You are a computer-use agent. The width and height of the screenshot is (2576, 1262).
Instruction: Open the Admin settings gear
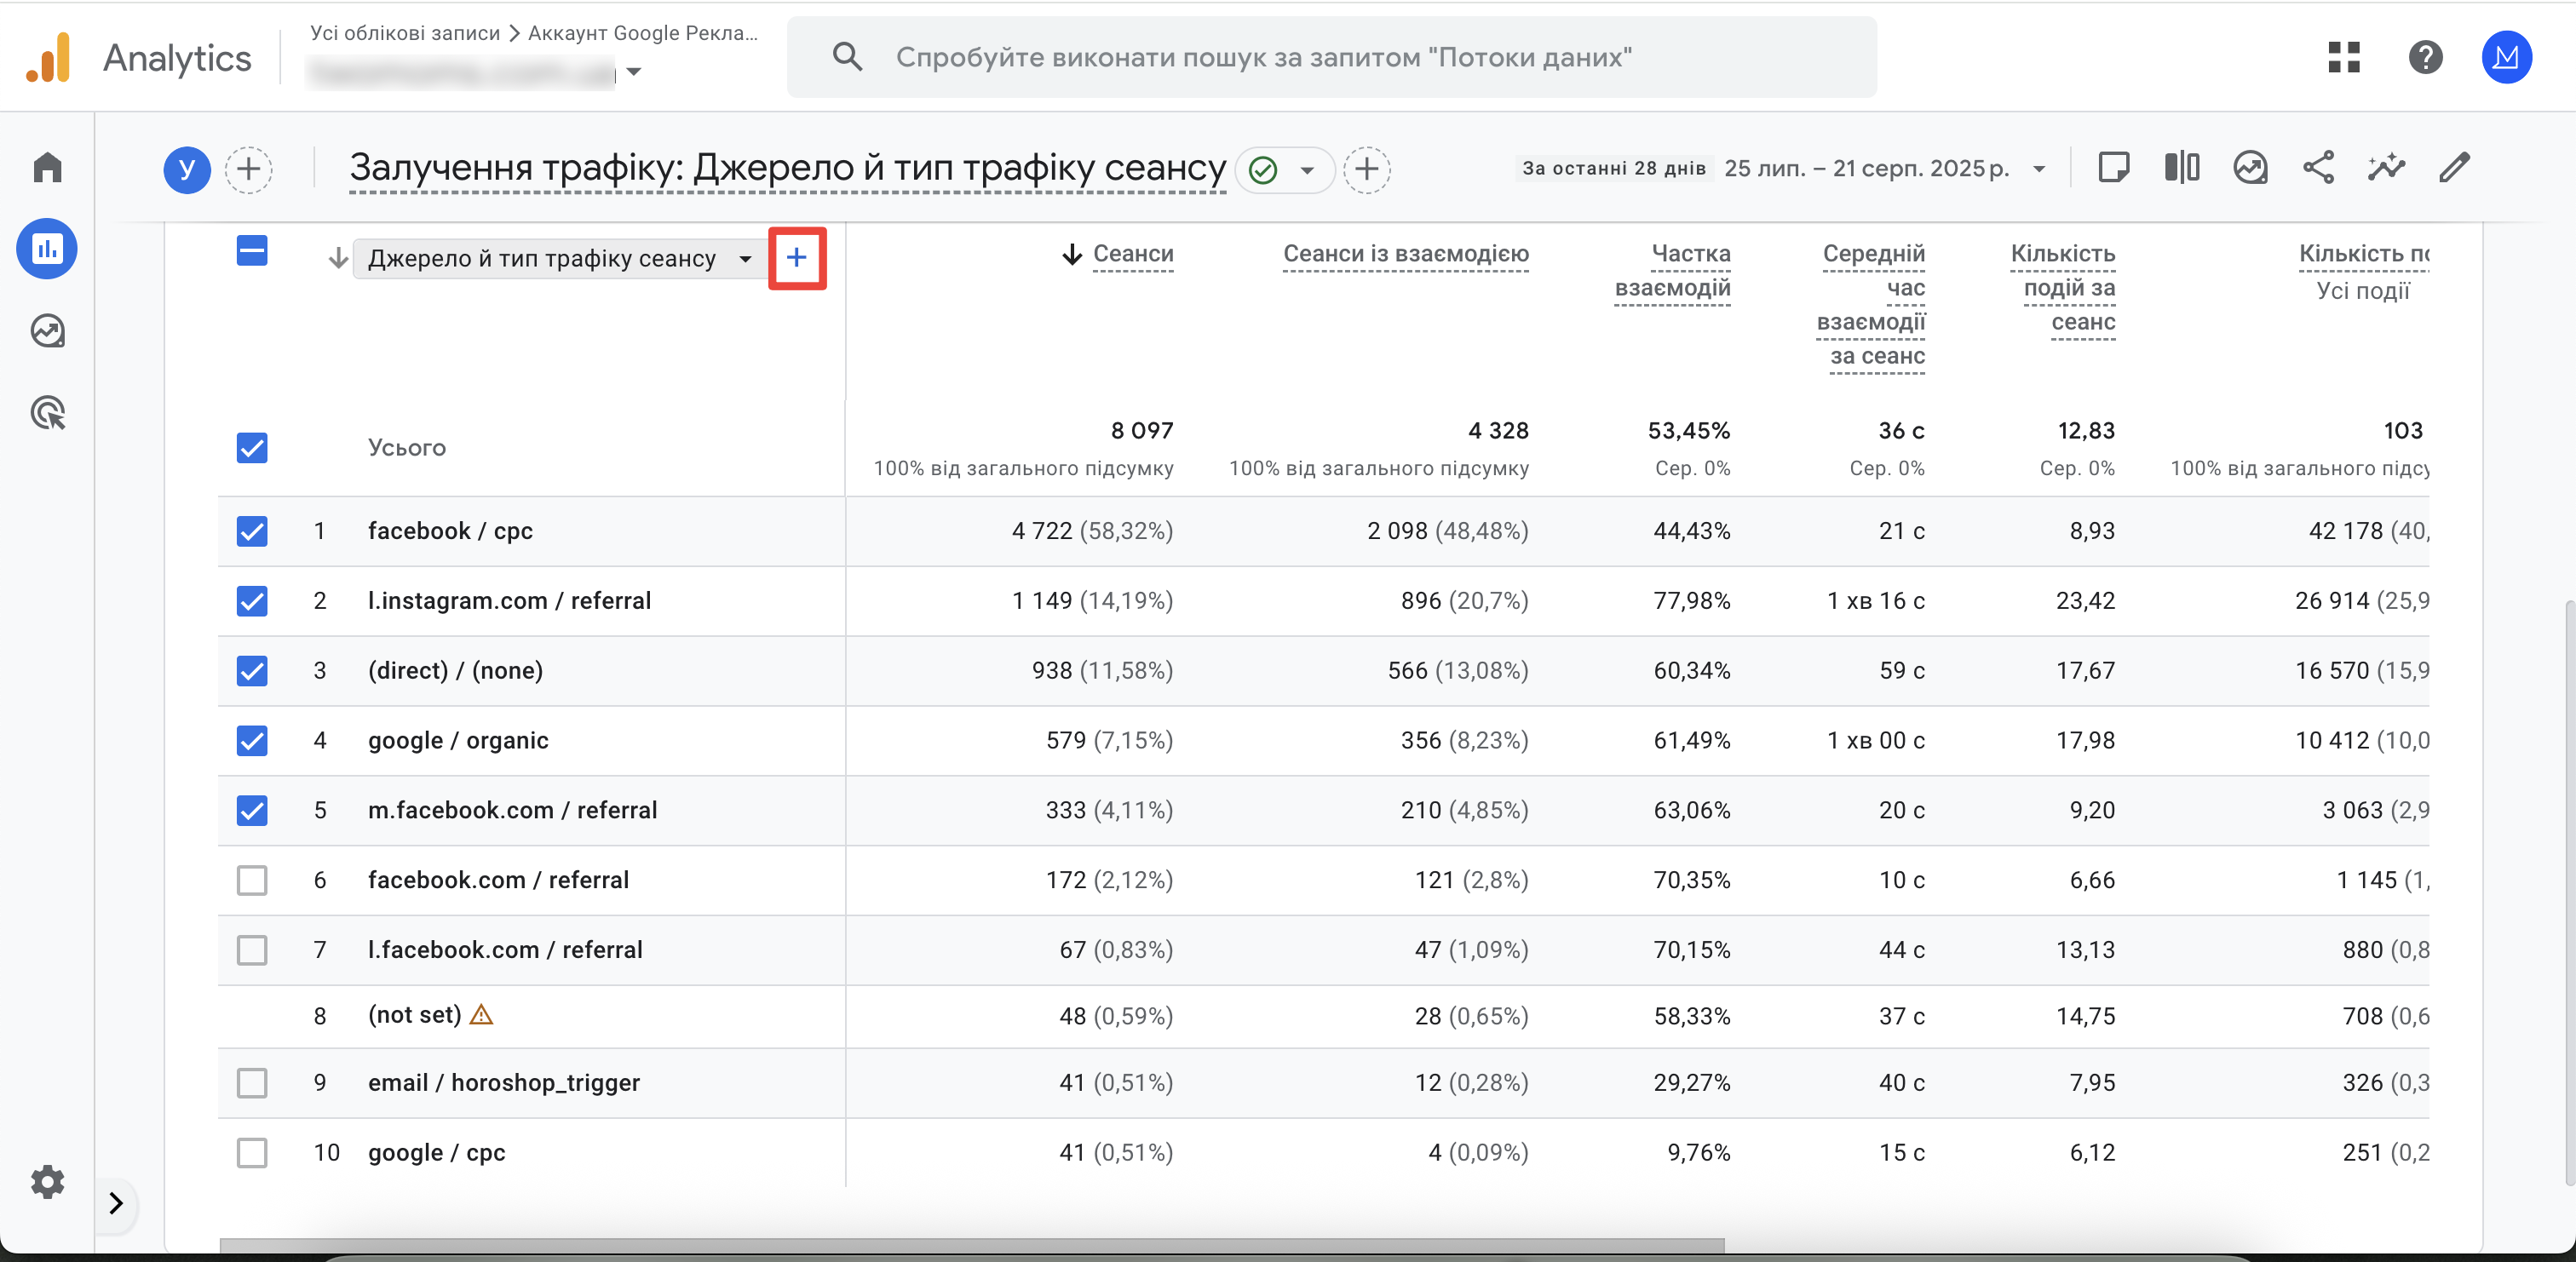[47, 1181]
